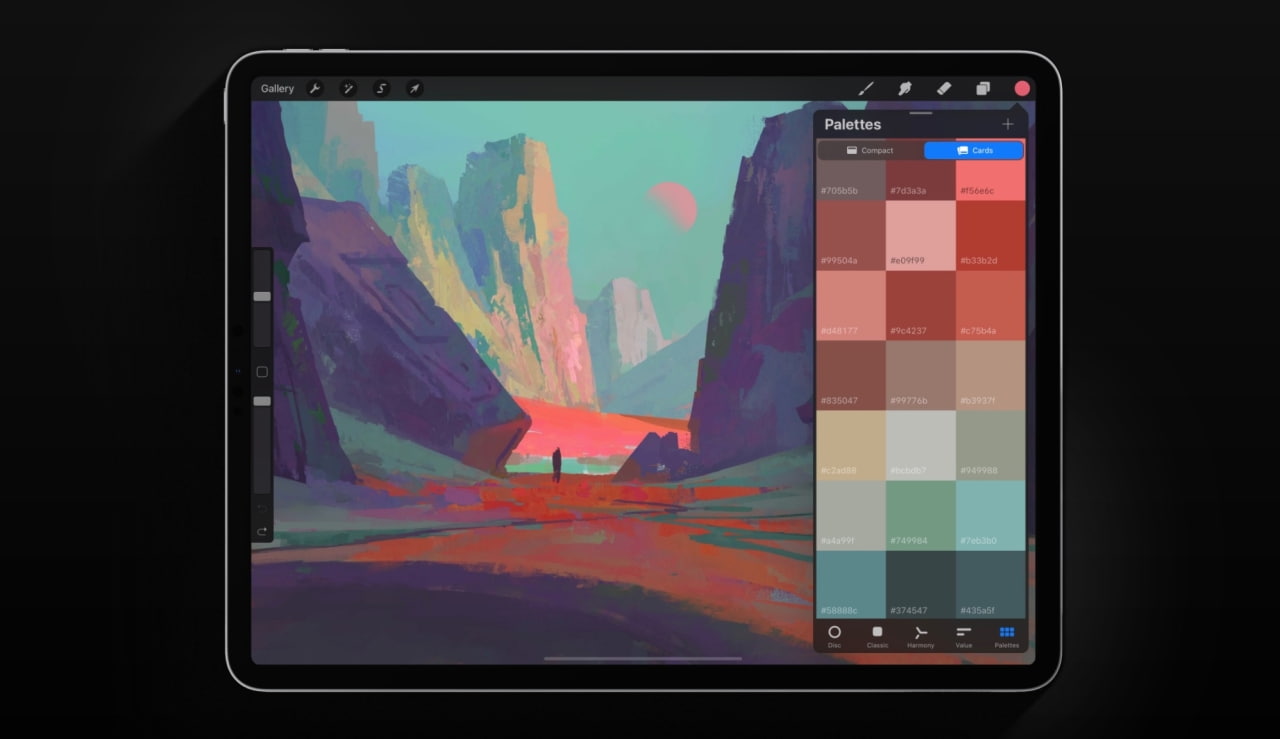Activate the Selections tool
Screen dimensions: 1280x739
381,88
